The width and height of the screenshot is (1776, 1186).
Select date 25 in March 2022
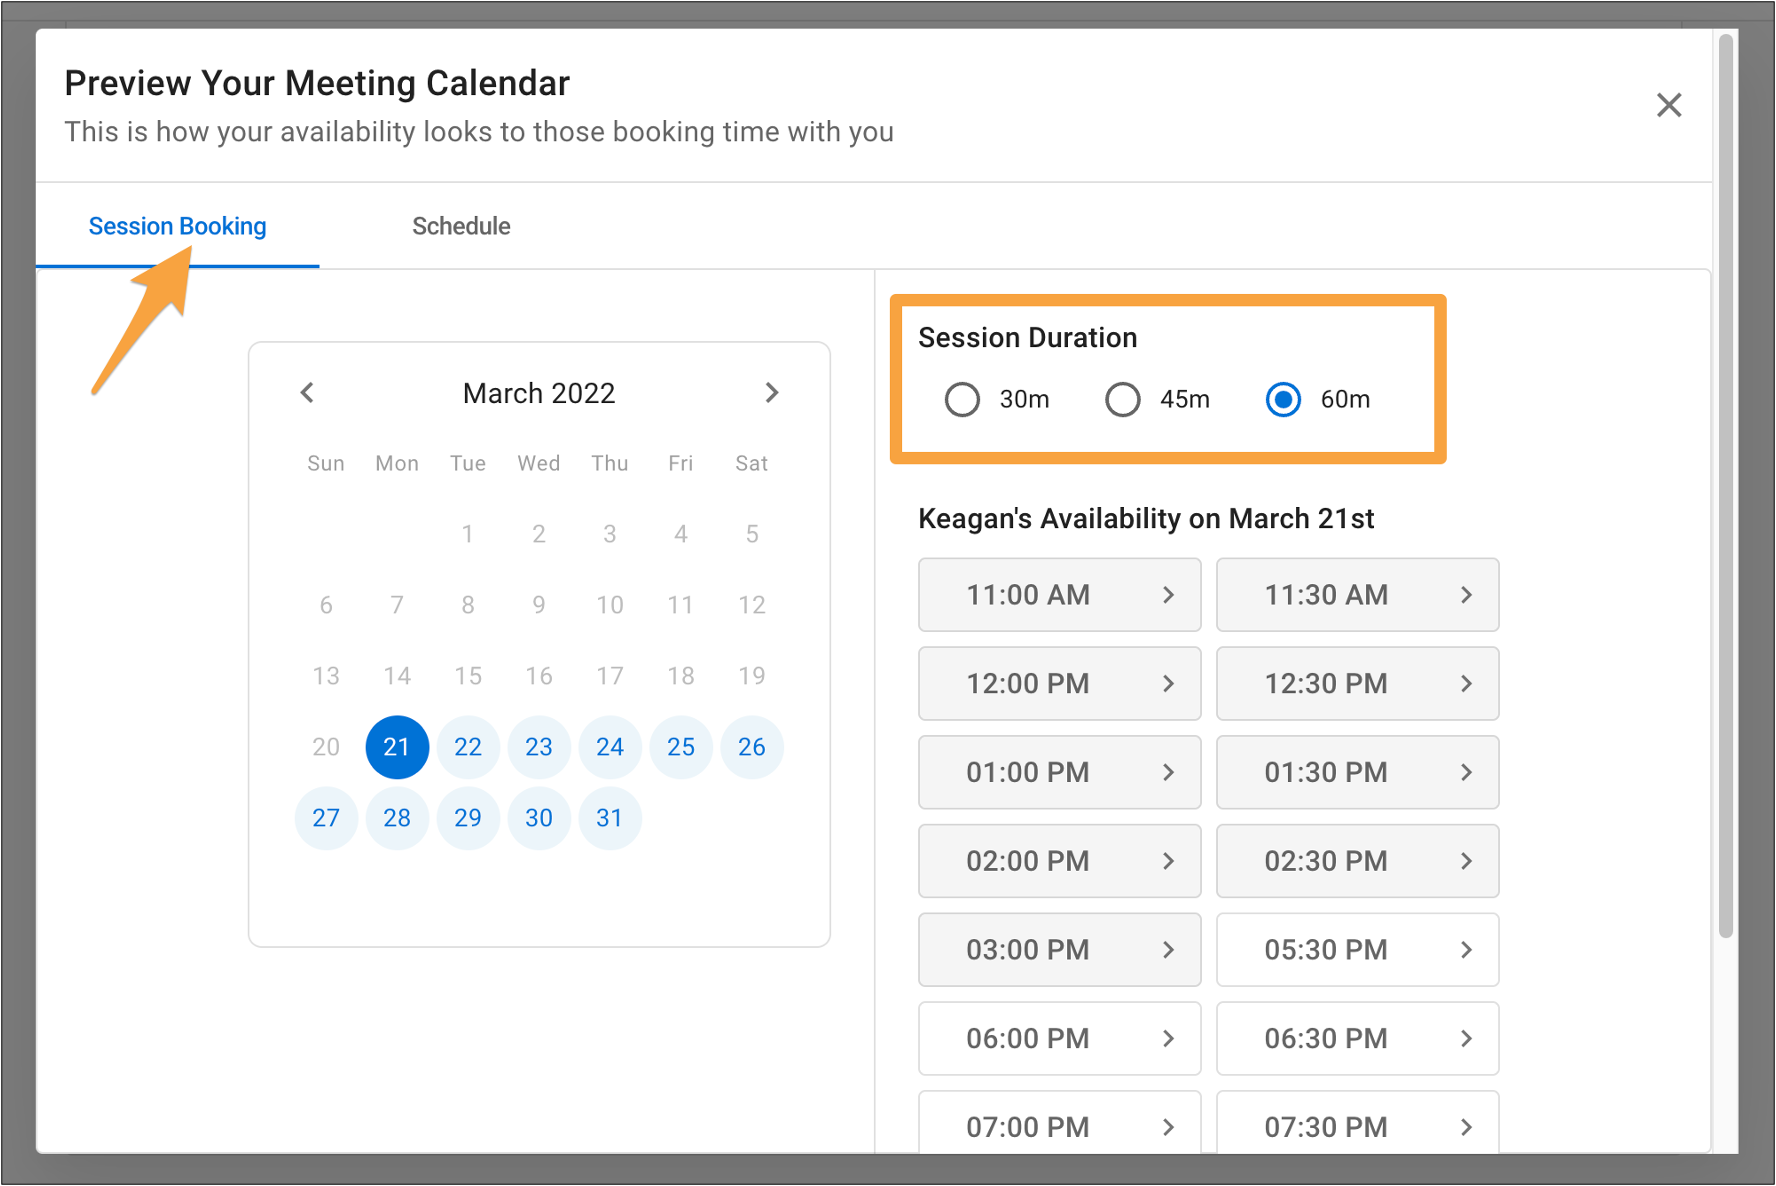click(681, 747)
